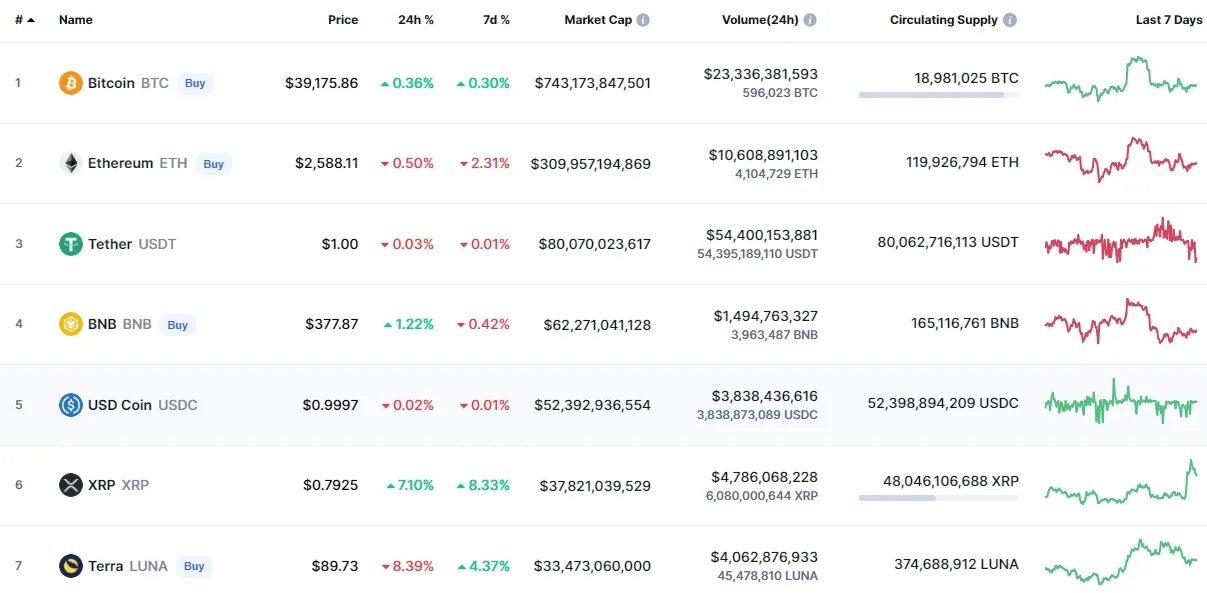The width and height of the screenshot is (1207, 593).
Task: Click Ethereum price $2,588.11
Action: pos(326,163)
